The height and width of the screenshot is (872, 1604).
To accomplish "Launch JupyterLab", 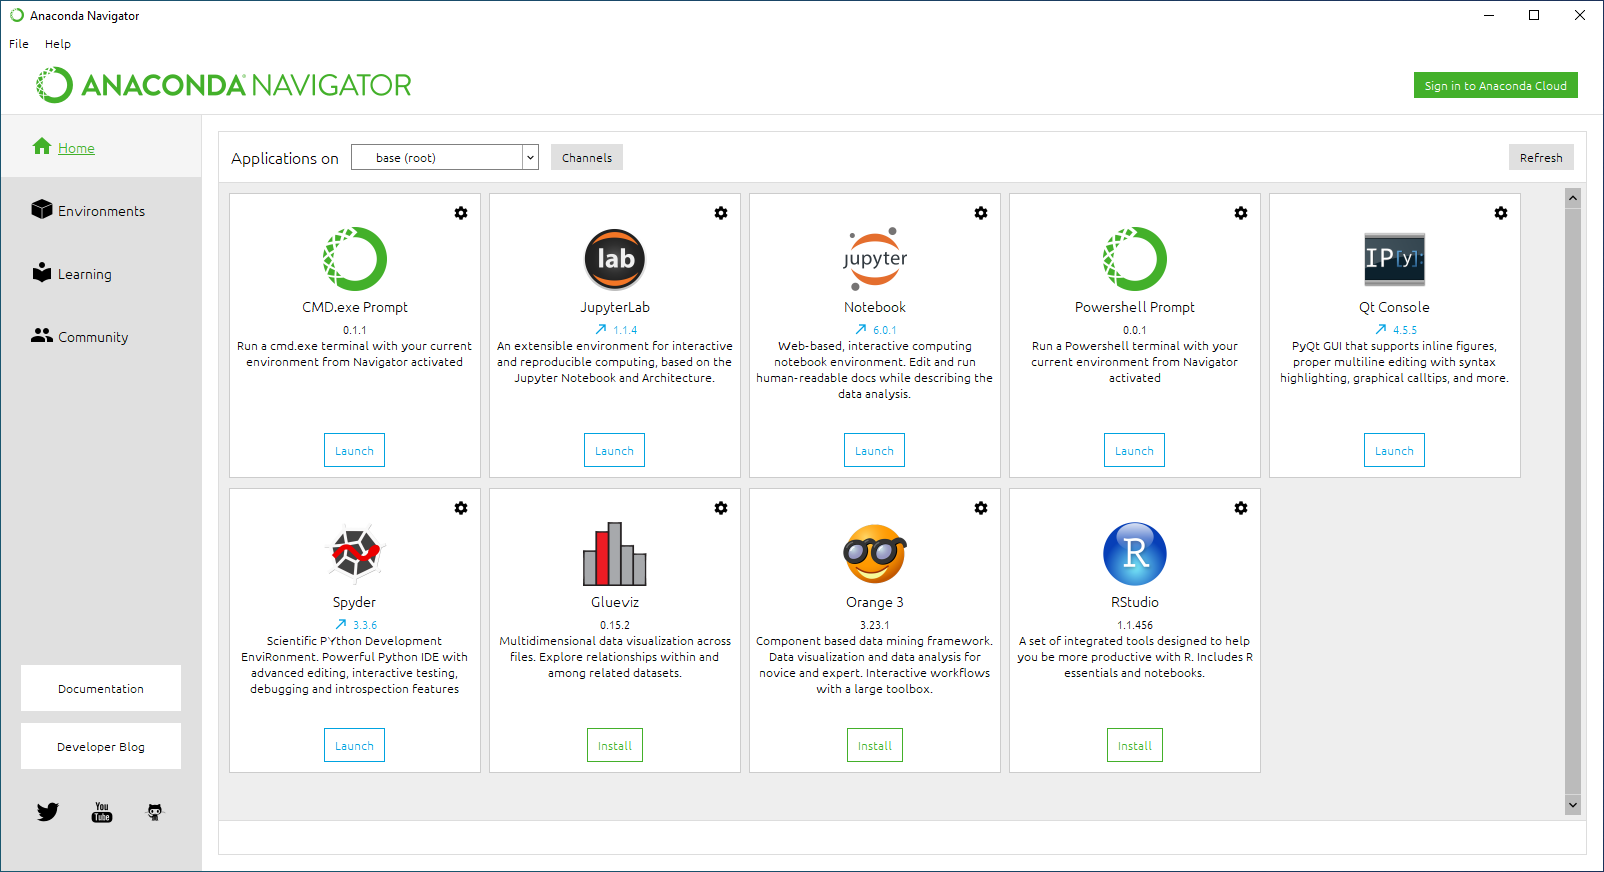I will (x=614, y=450).
